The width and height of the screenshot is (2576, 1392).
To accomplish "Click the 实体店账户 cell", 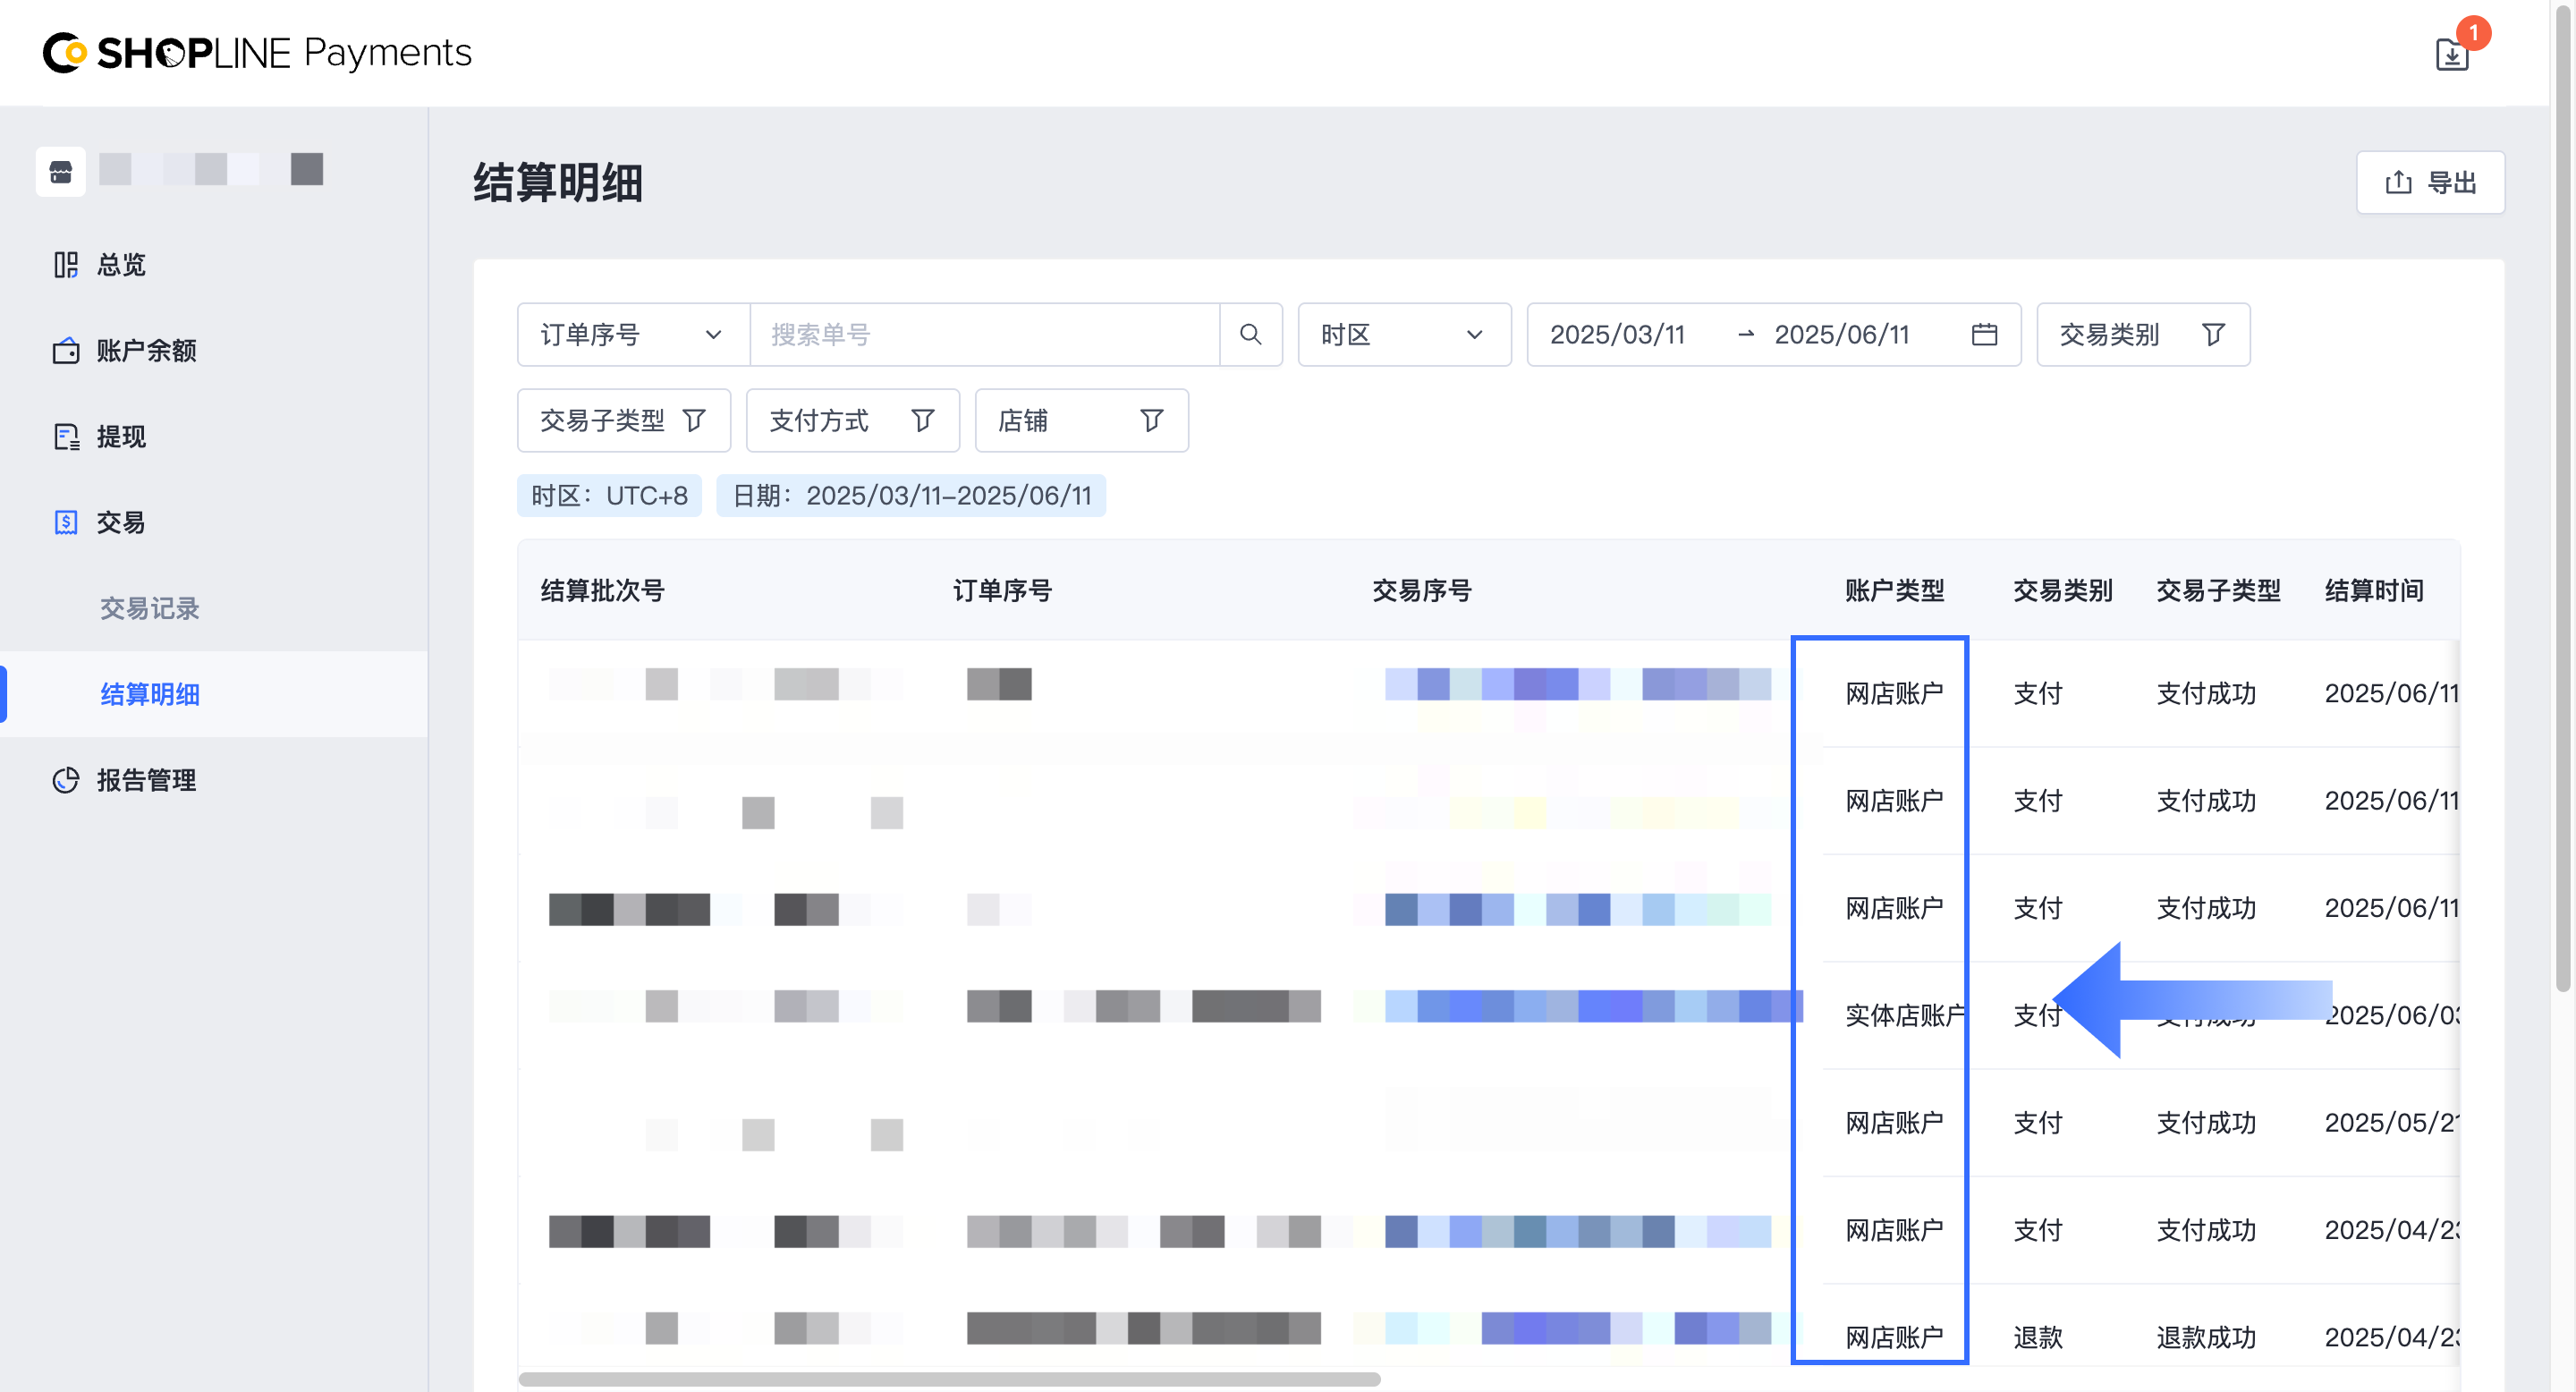I will point(1904,1016).
